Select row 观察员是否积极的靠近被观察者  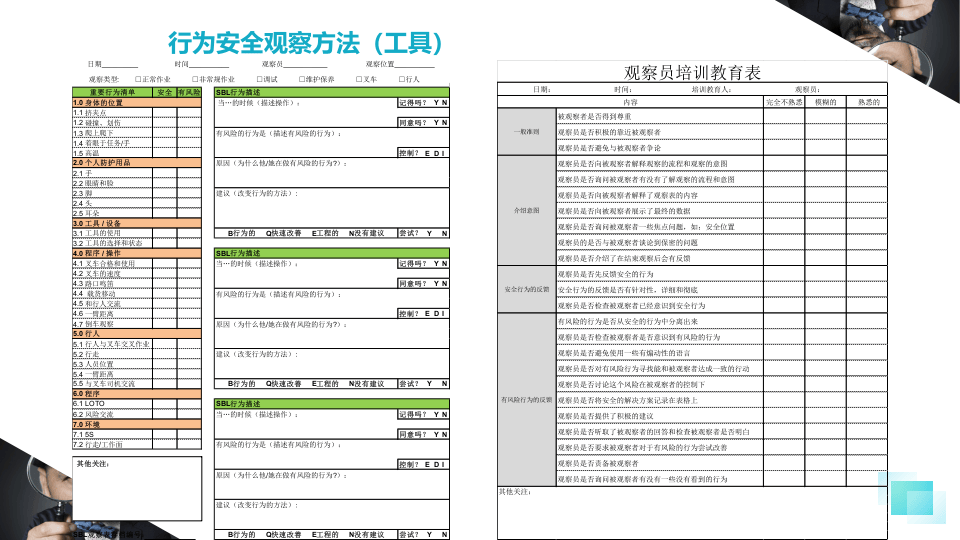tap(722, 132)
